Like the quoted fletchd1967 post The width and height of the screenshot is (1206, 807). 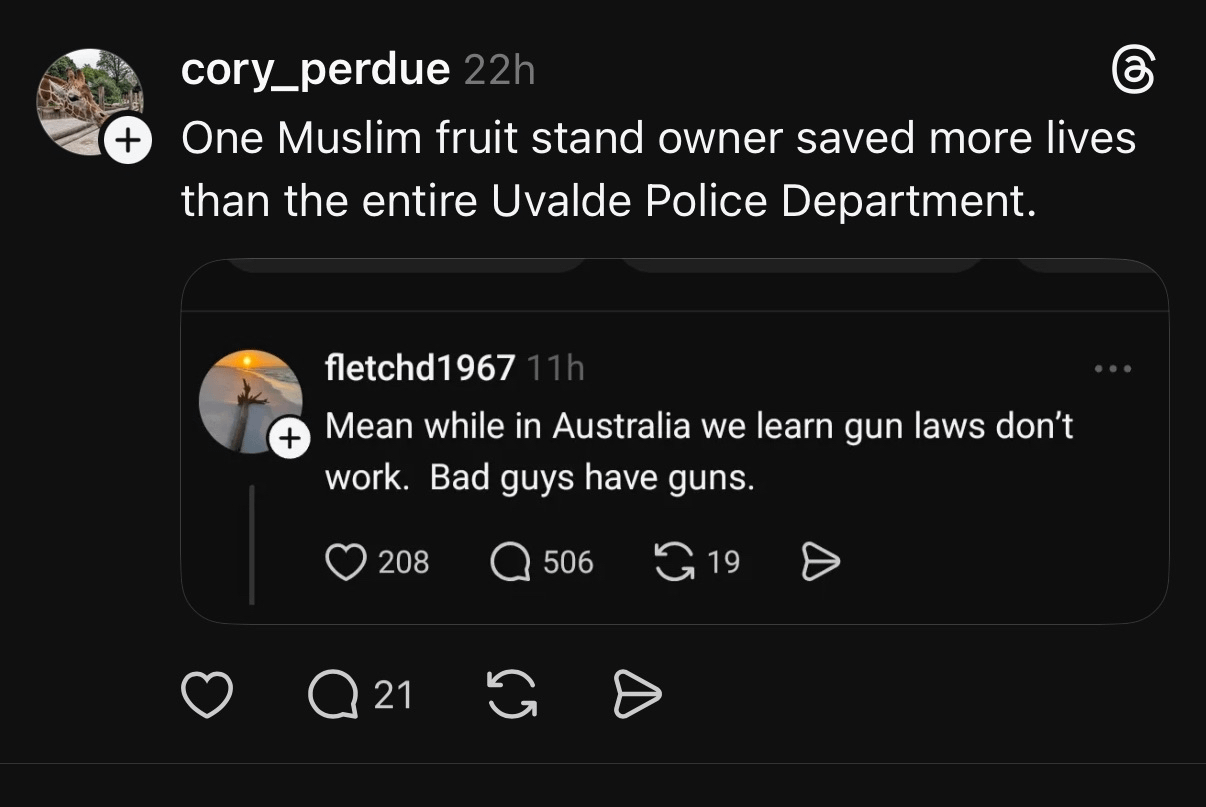click(x=347, y=563)
